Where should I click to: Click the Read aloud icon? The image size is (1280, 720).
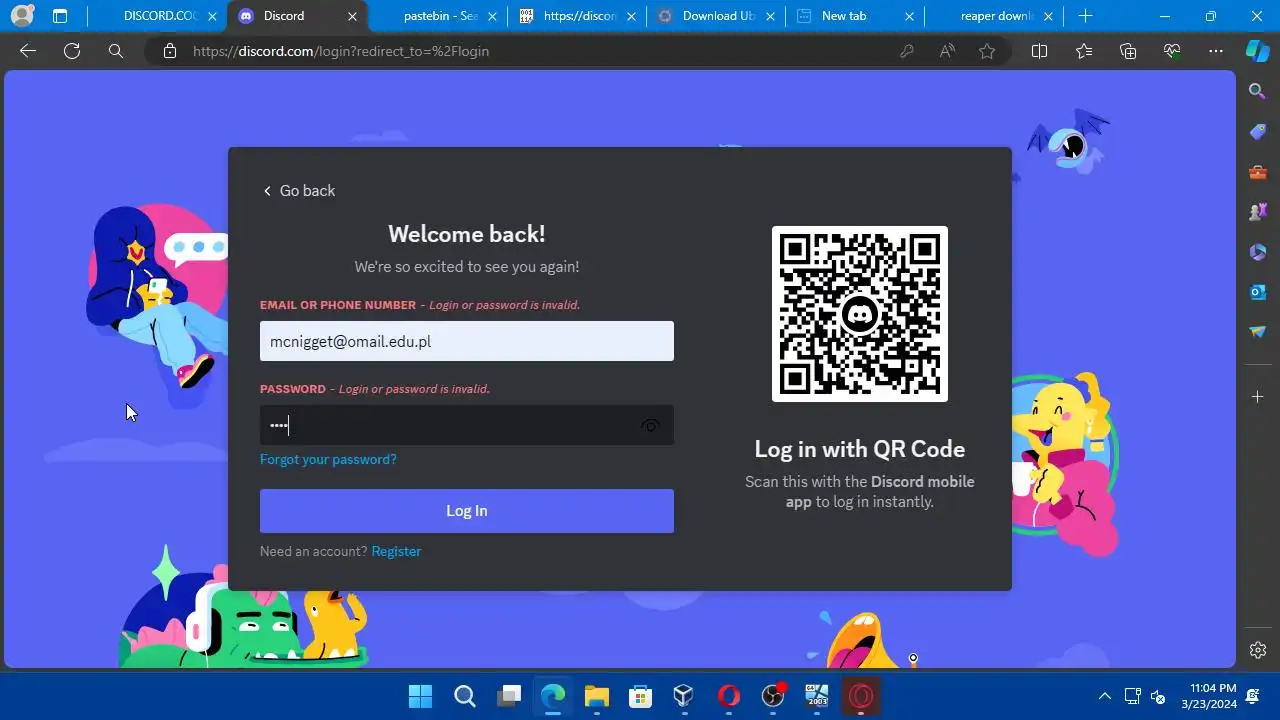(x=947, y=51)
